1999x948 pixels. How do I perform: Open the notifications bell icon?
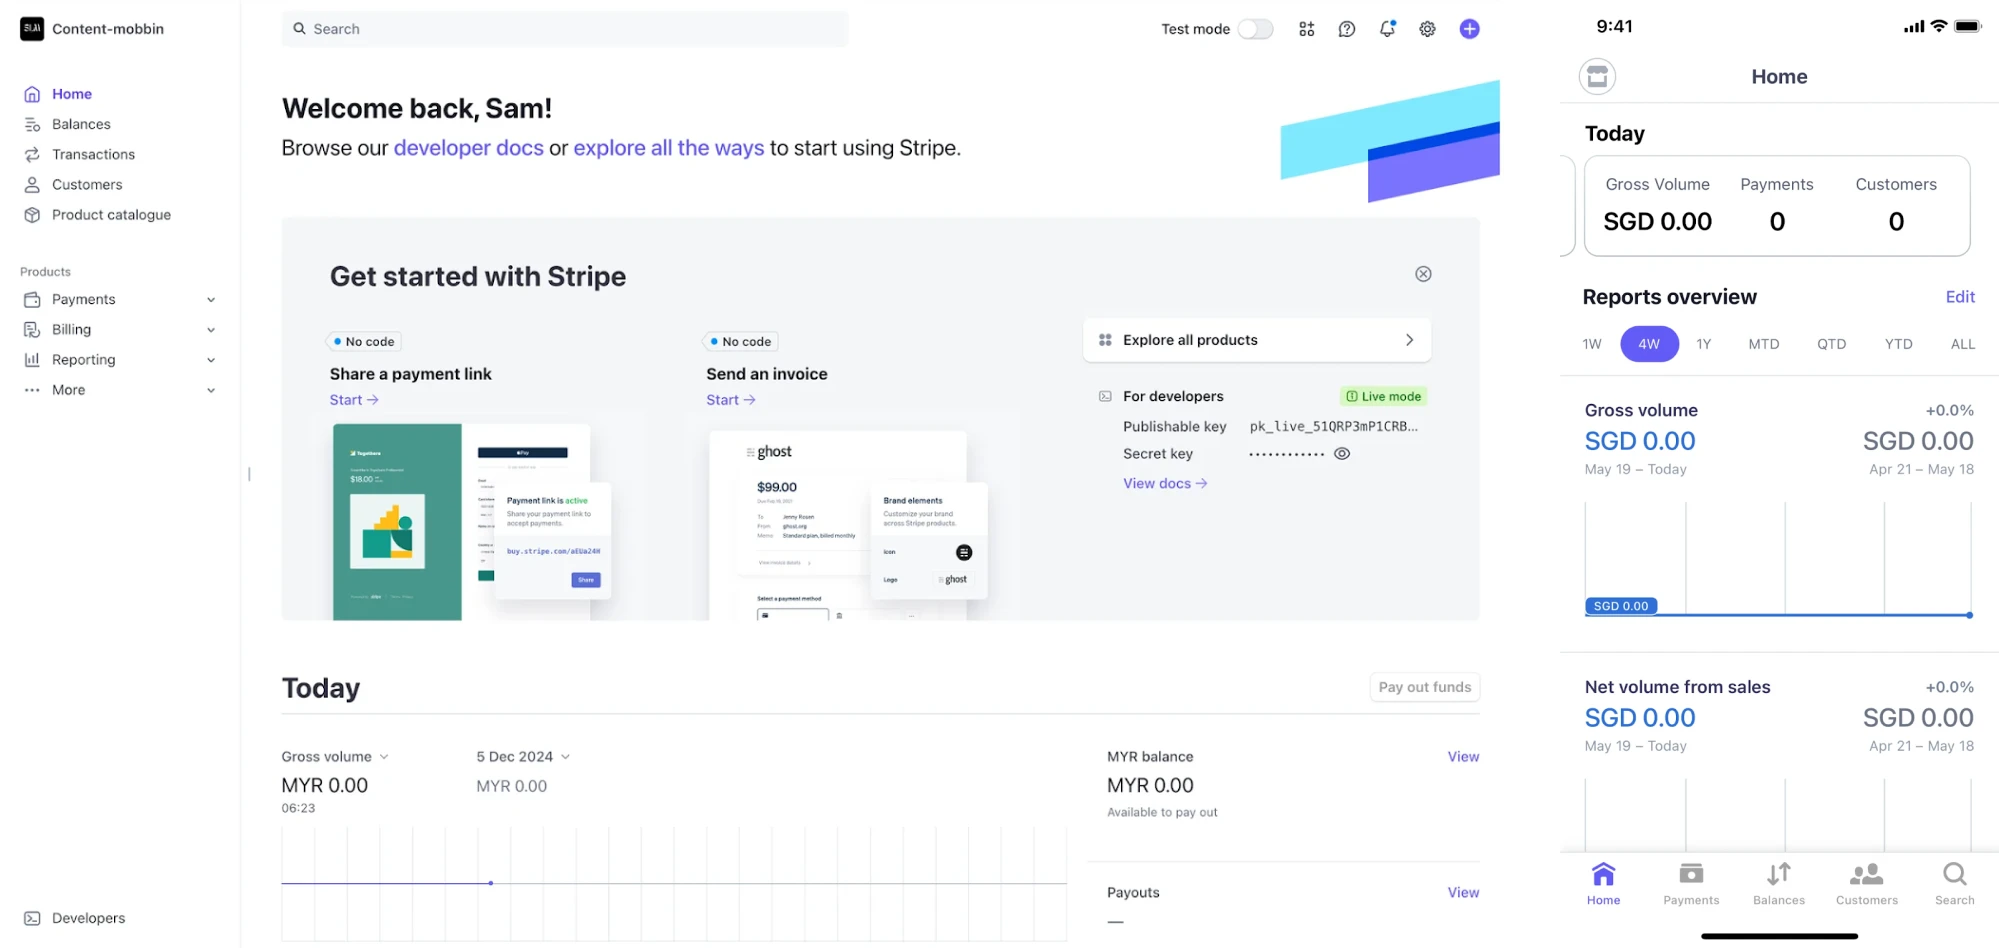pos(1387,29)
